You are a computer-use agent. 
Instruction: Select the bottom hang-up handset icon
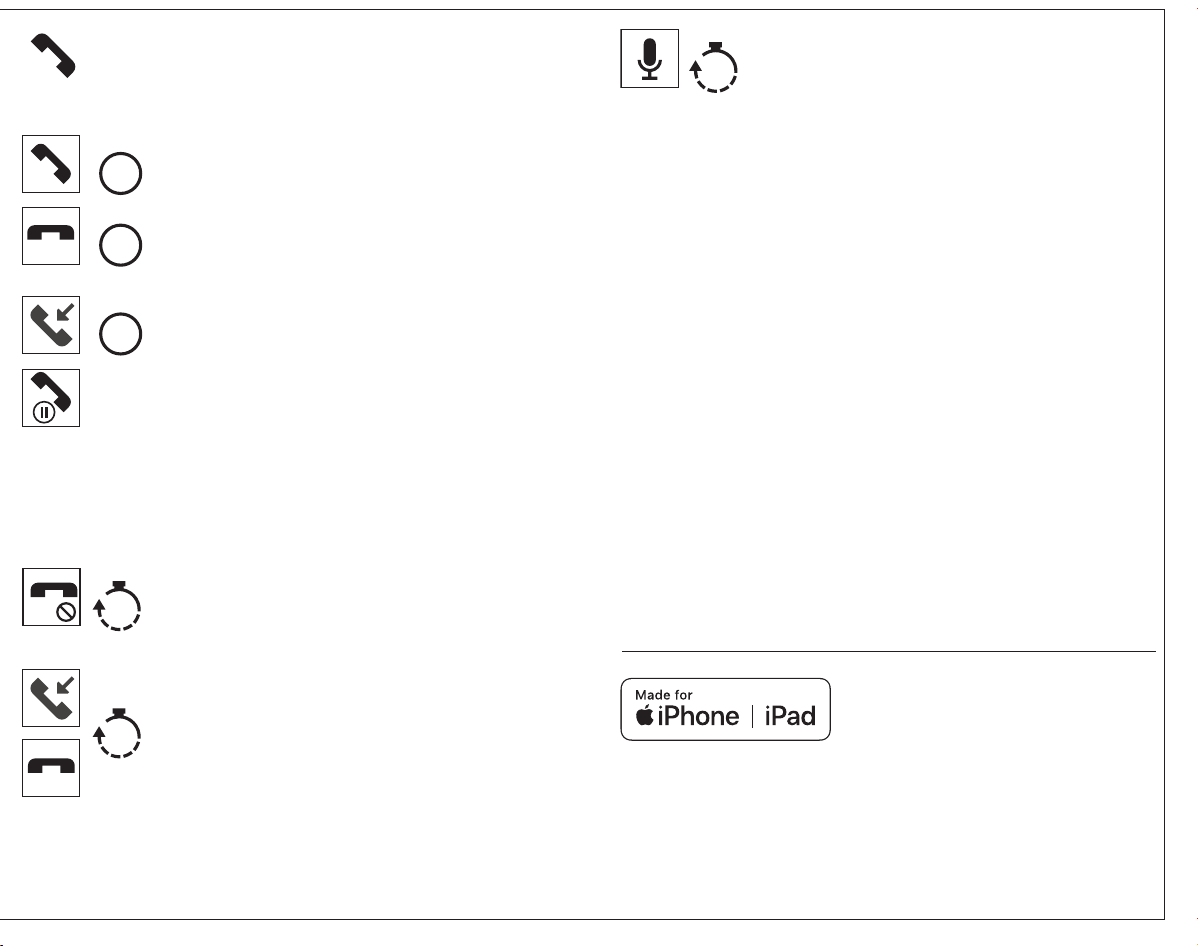coord(51,768)
